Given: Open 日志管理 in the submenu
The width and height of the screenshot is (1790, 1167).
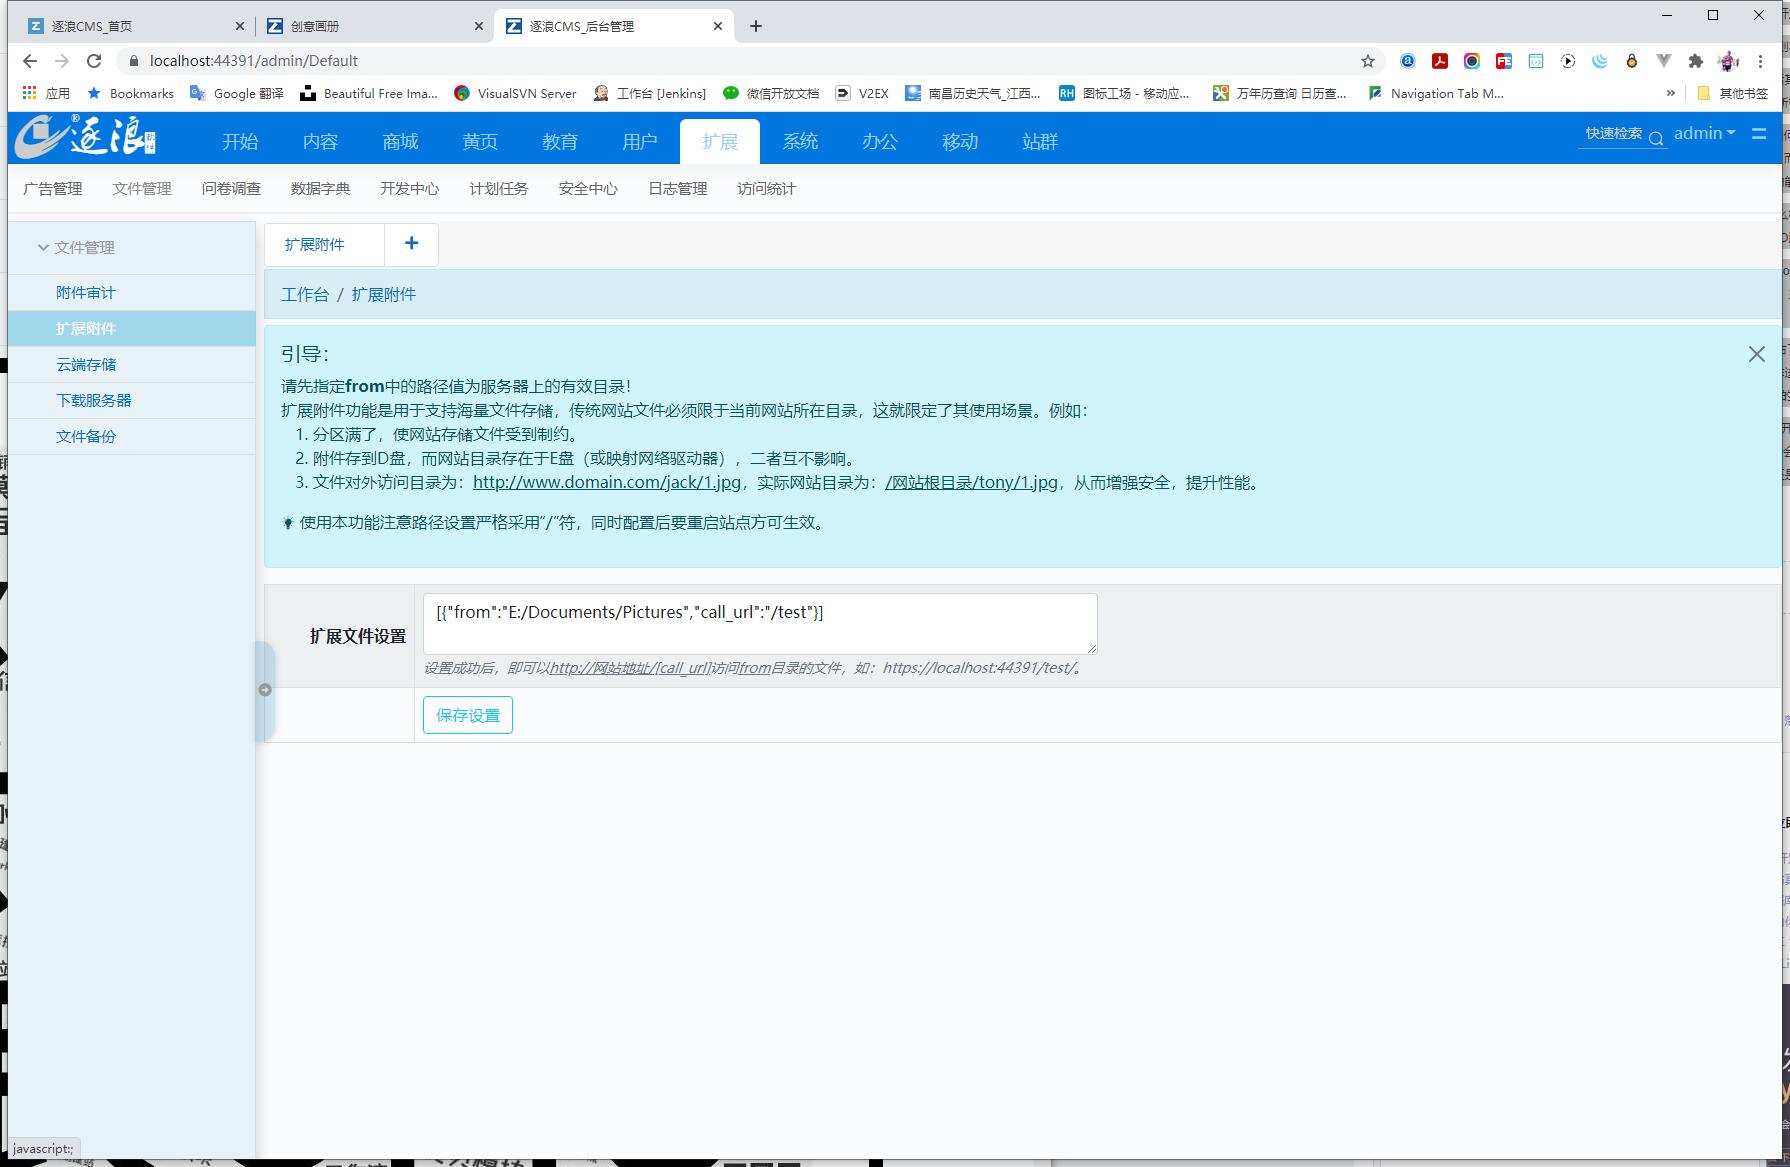Looking at the screenshot, I should click(677, 188).
